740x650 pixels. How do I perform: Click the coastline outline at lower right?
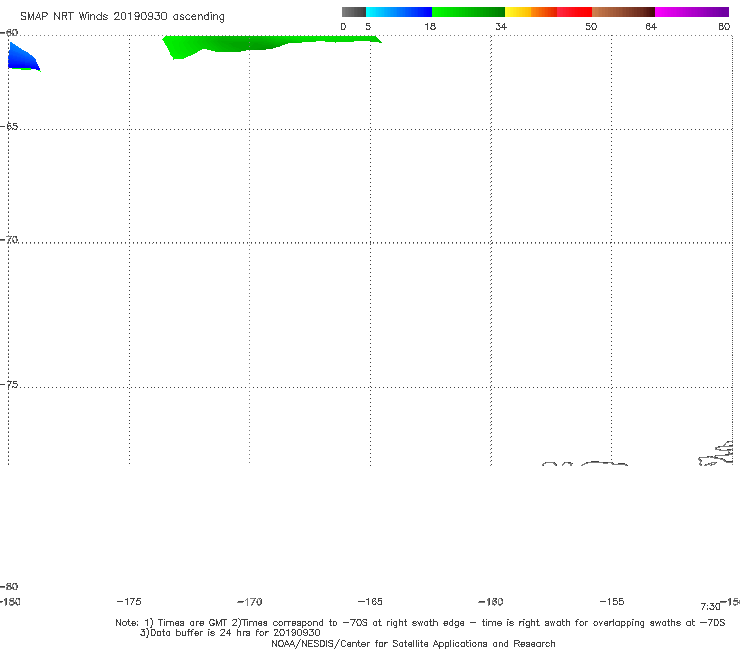tap(715, 454)
